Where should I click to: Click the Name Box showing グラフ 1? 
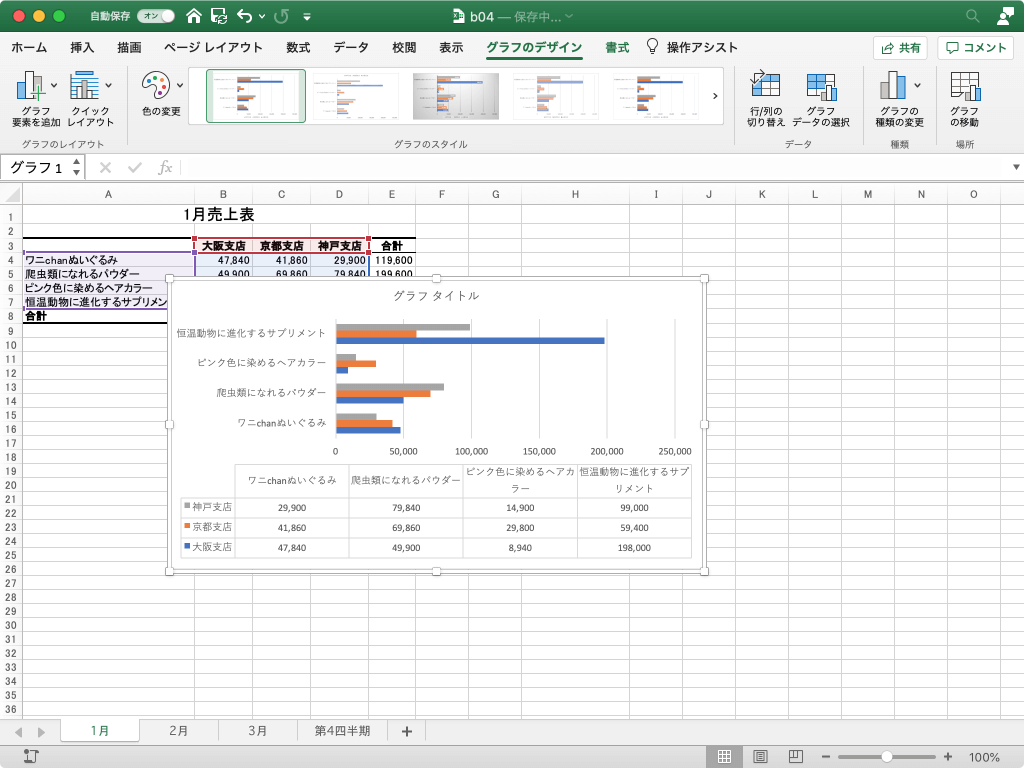[37, 168]
